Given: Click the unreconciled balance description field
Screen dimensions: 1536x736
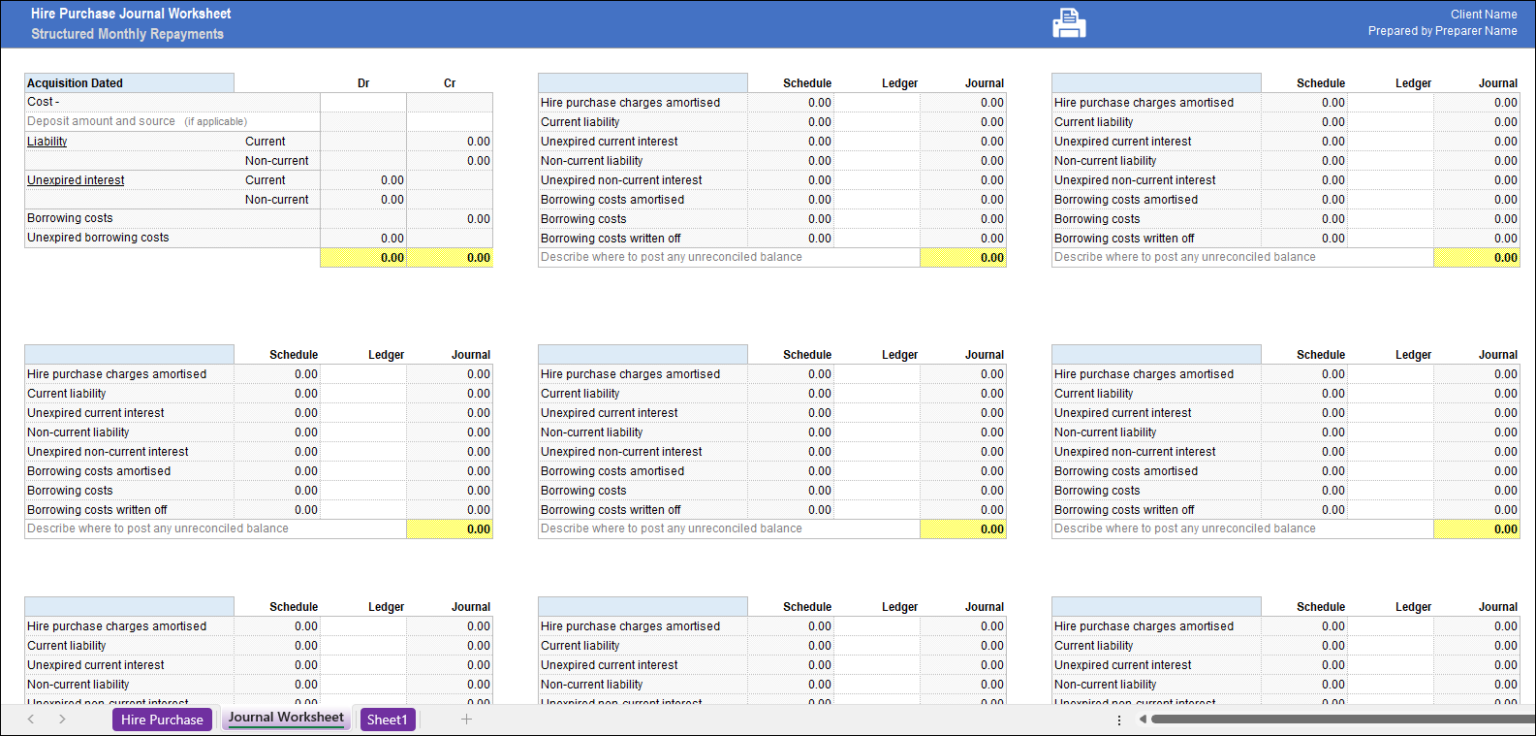Looking at the screenshot, I should (x=700, y=257).
